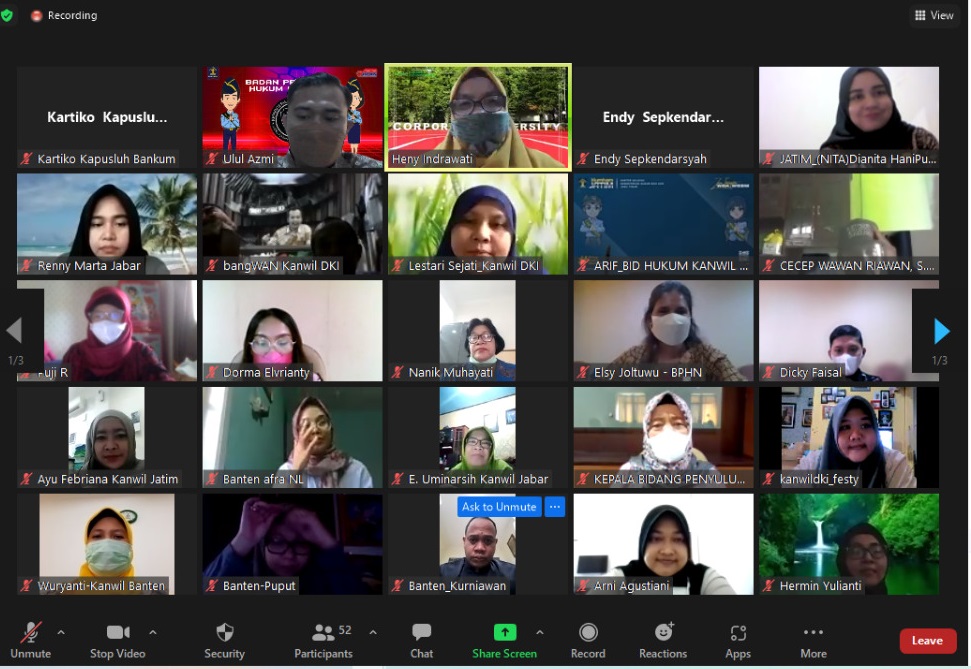Select Heny Indrawati's video tile
Screen dimensions: 971x669
tap(478, 116)
